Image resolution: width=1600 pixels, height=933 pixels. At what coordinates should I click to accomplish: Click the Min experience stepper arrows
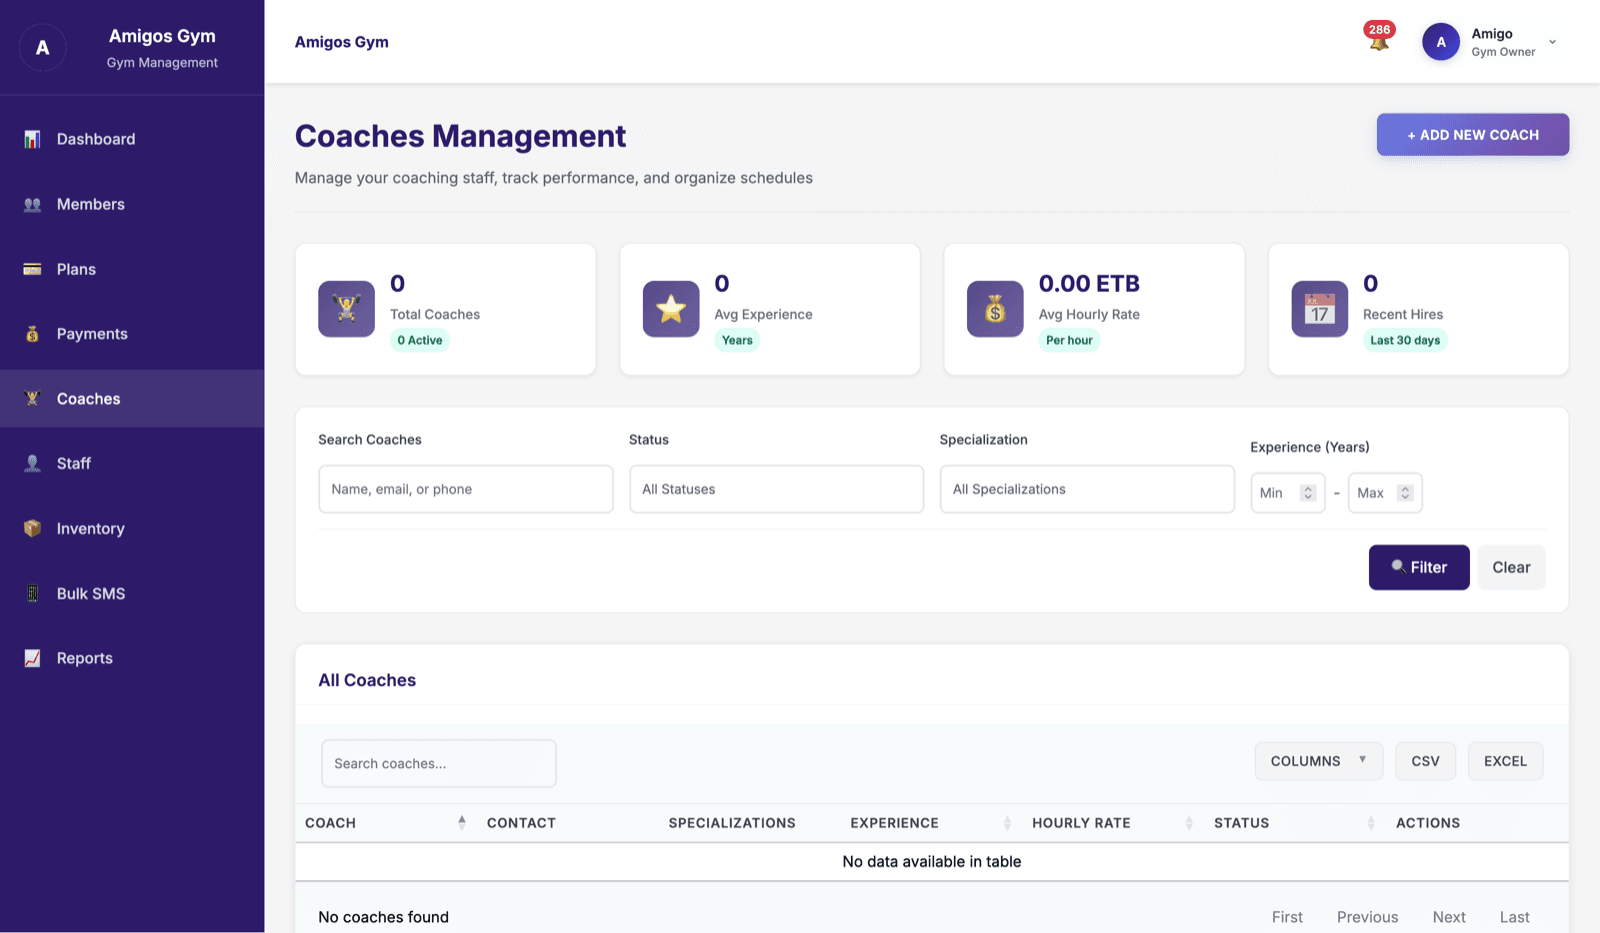pyautogui.click(x=1307, y=493)
